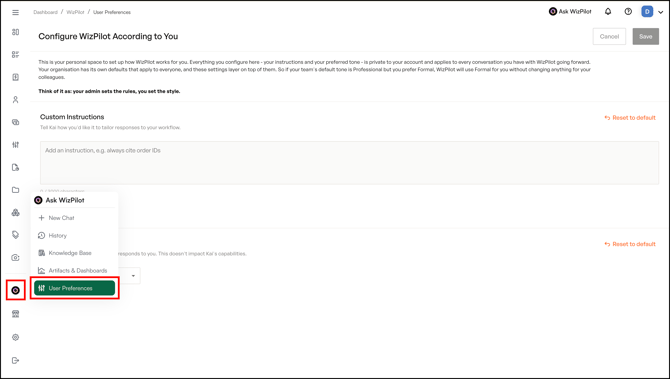Open the camera icon in sidebar
670x379 pixels.
[15, 258]
